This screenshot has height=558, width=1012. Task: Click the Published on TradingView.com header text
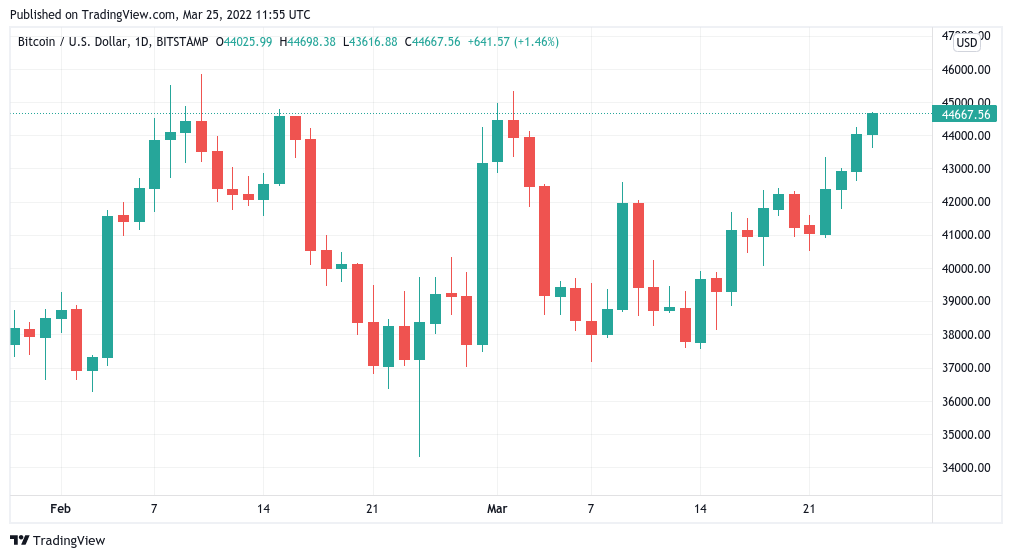(x=160, y=15)
